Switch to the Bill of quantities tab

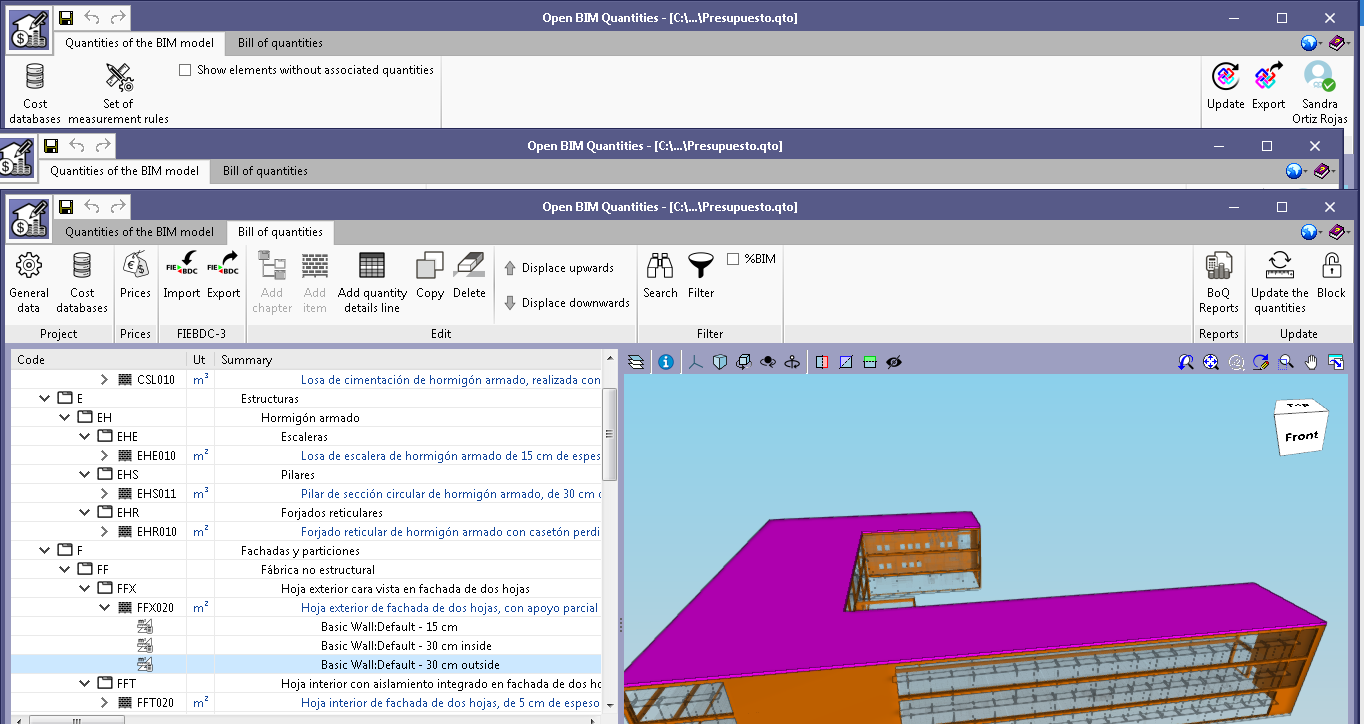pos(279,232)
